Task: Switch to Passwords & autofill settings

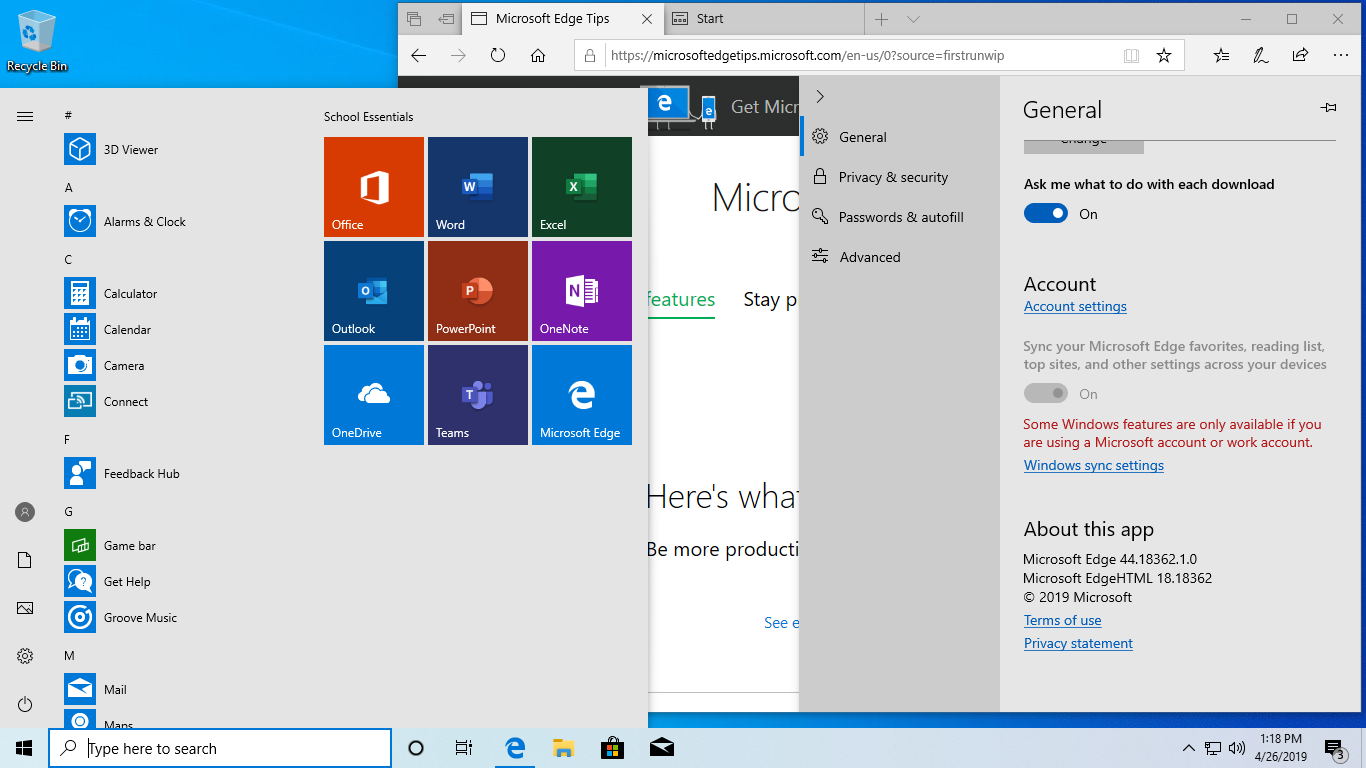Action: click(900, 217)
